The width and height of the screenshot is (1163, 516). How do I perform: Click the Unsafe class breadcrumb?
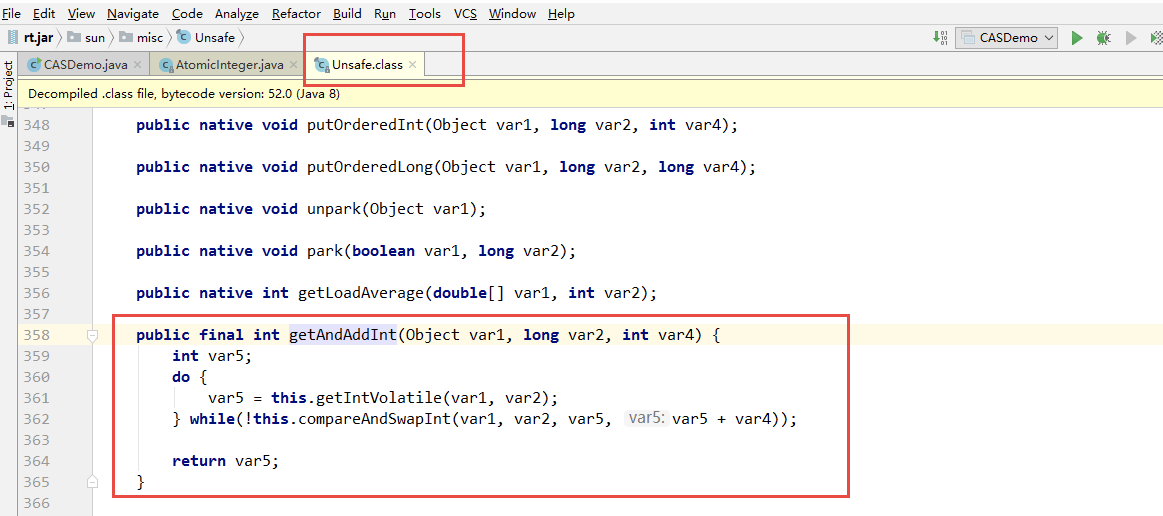click(x=208, y=37)
